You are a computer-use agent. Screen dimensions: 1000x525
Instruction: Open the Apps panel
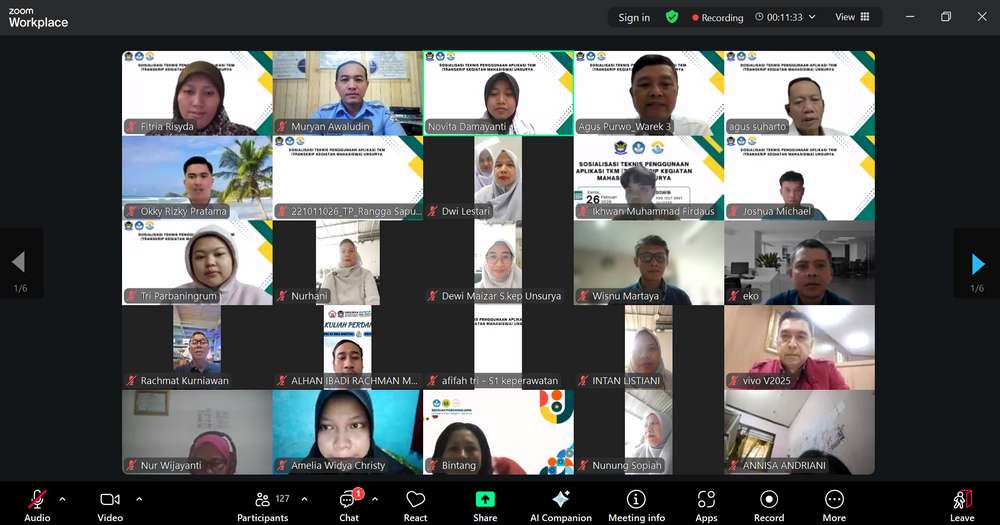(706, 504)
